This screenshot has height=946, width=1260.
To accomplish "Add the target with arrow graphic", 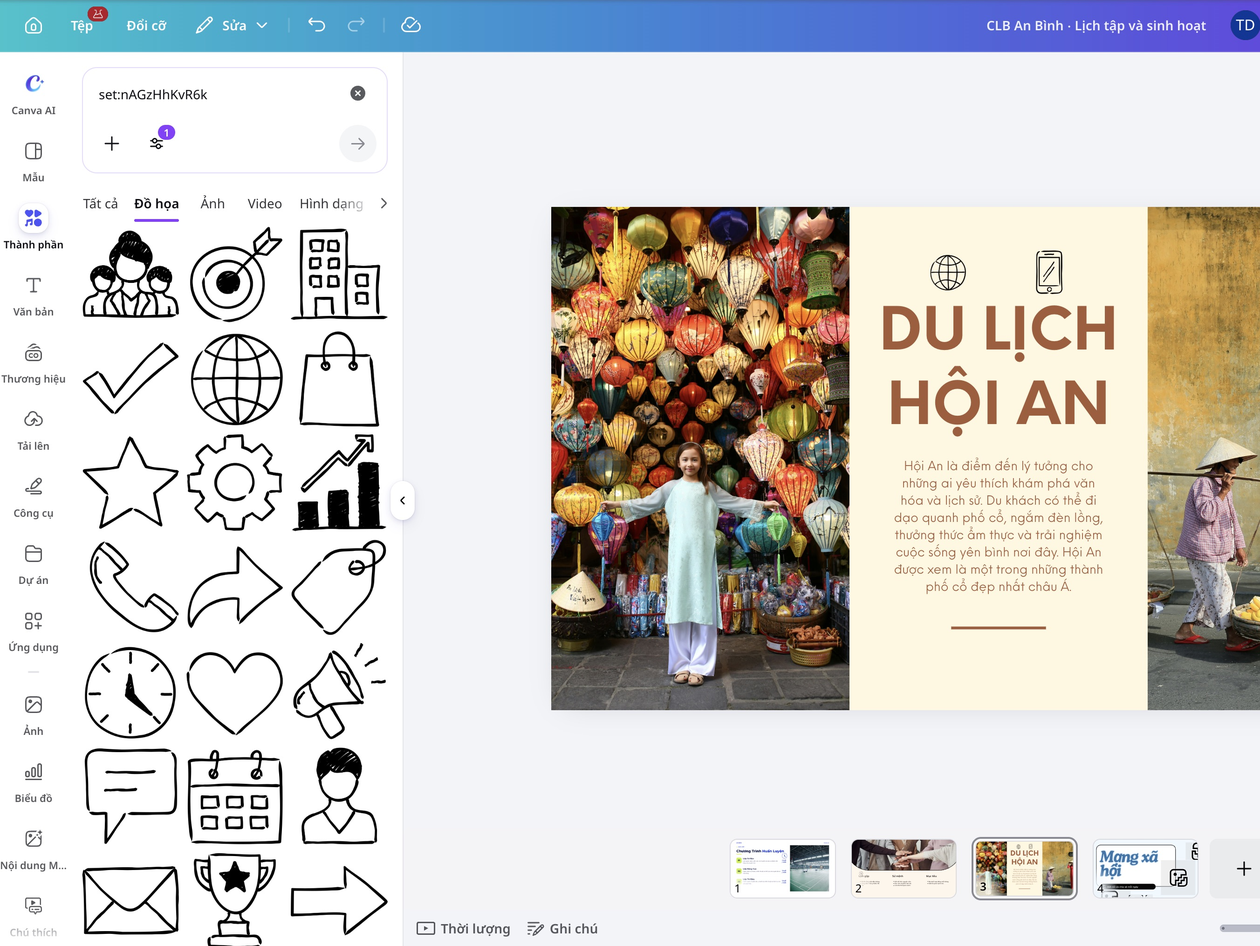I will tap(237, 274).
